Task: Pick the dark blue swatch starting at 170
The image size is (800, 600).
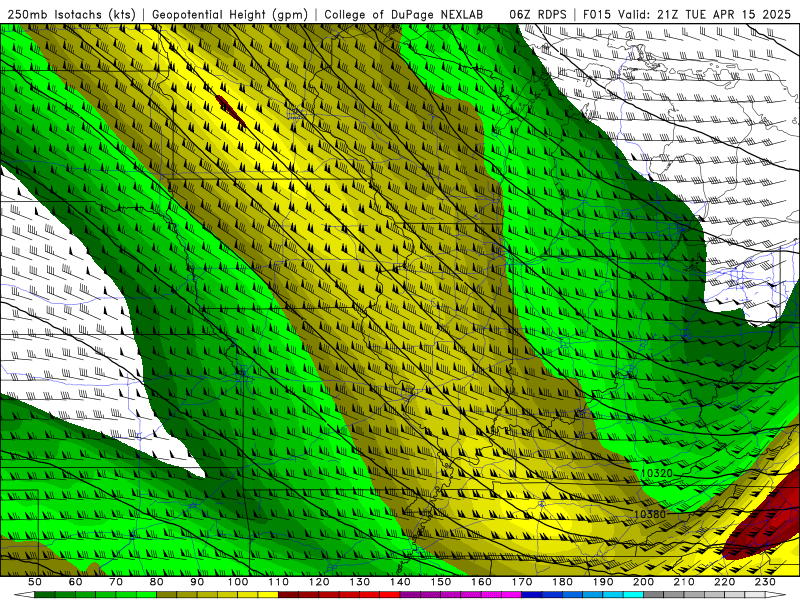Action: (532, 594)
